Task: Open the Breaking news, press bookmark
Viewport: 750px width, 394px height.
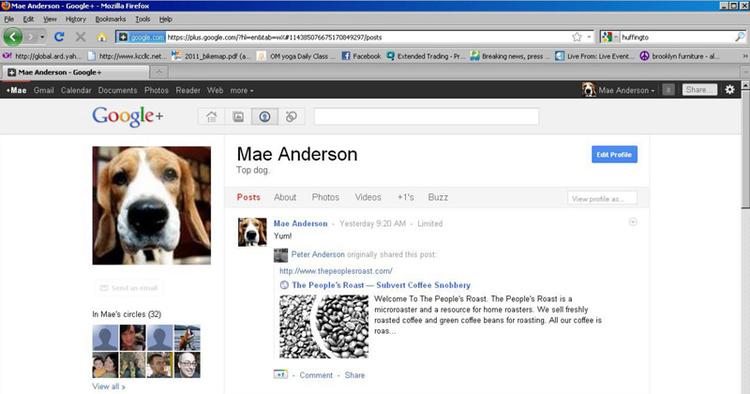Action: tap(510, 56)
